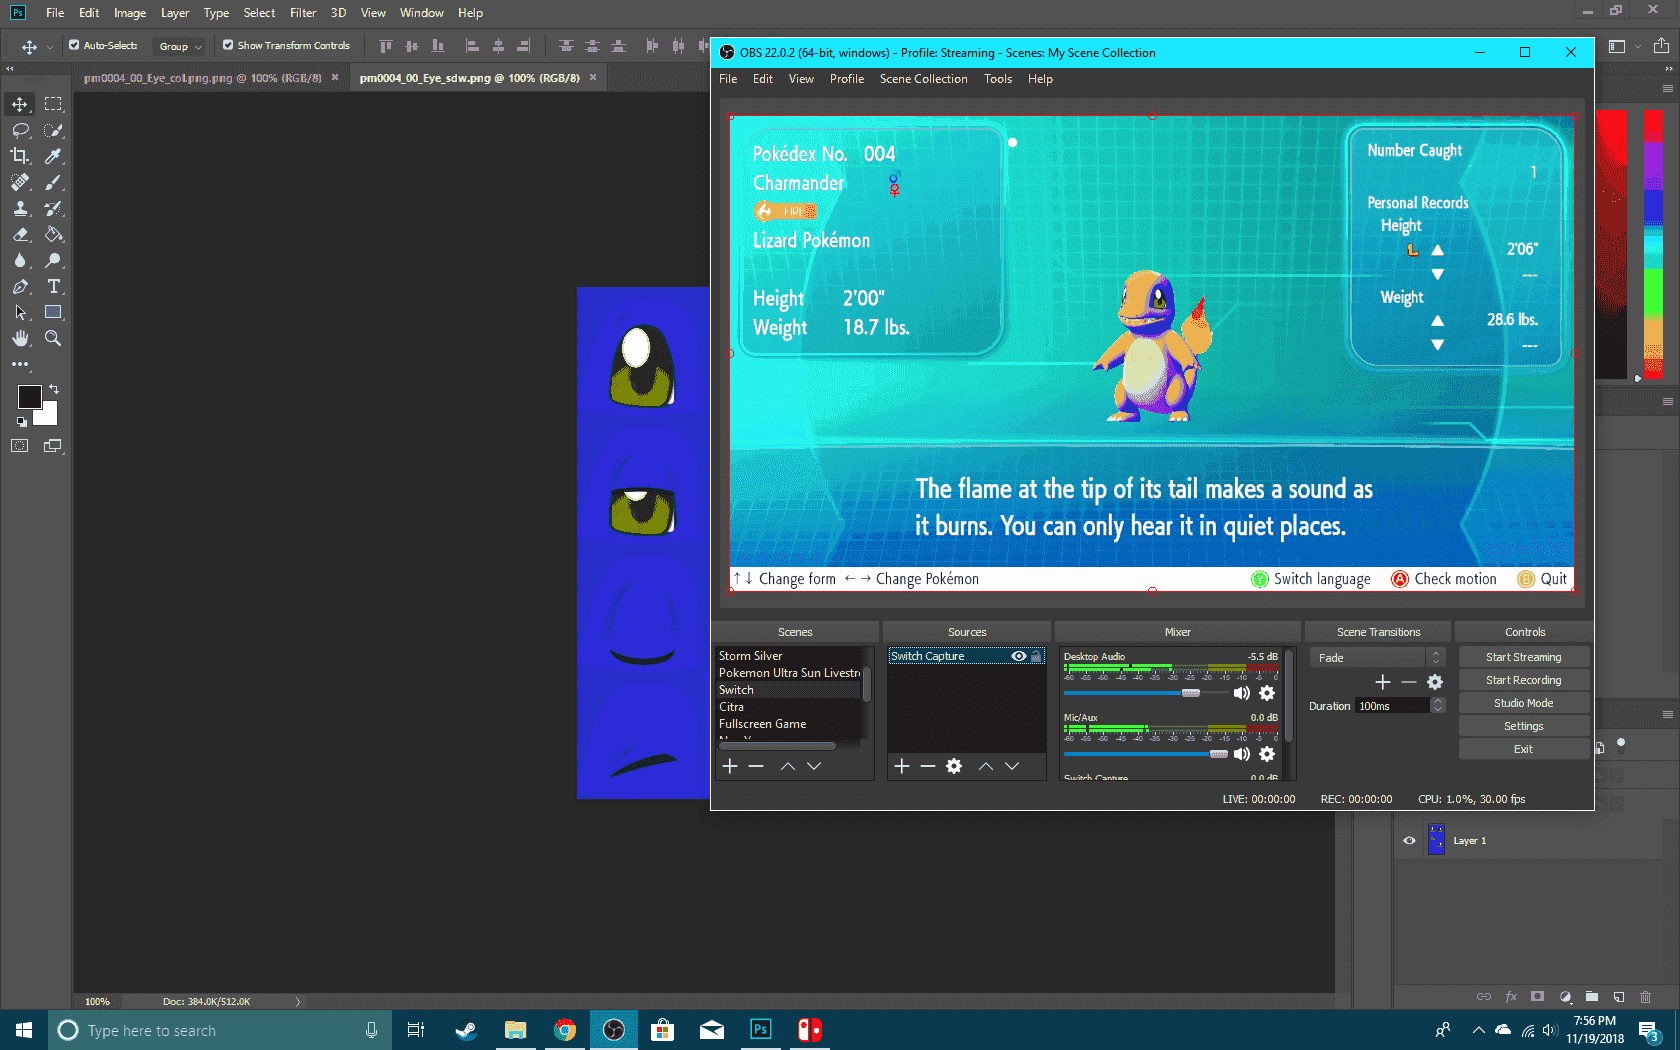
Task: Select the Clone Stamp tool
Action: [20, 208]
